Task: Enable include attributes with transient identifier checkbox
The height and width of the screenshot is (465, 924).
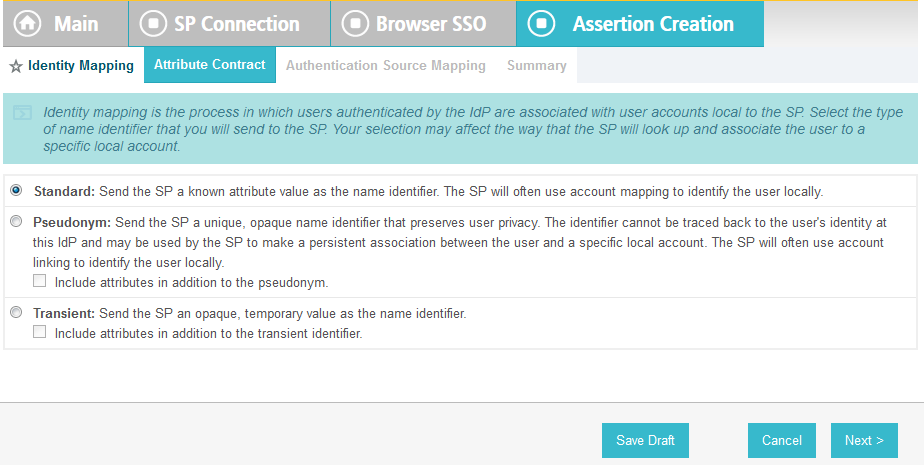Action: [x=39, y=331]
